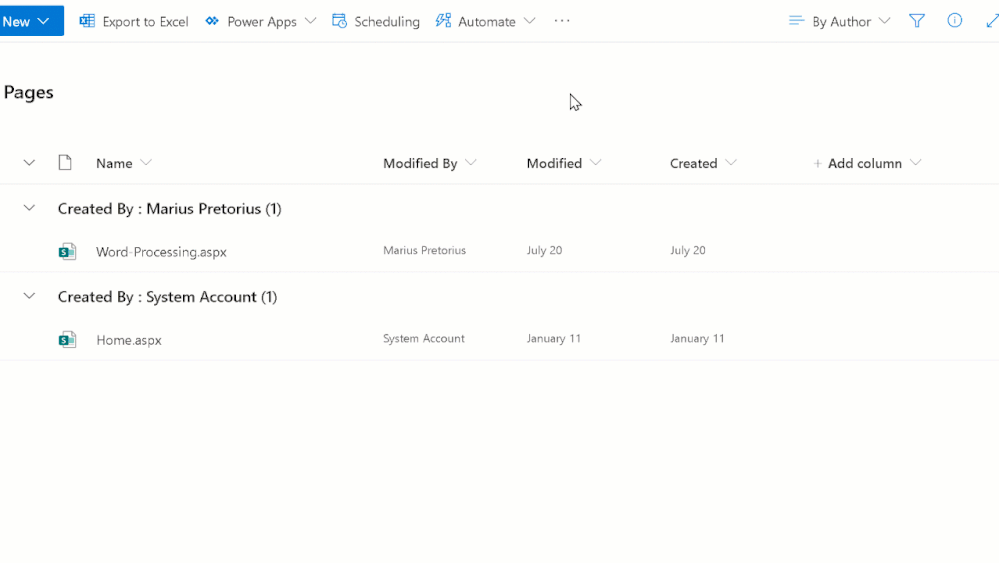Viewport: 999px width, 563px height.
Task: Click the Power Apps icon
Action: tap(212, 21)
